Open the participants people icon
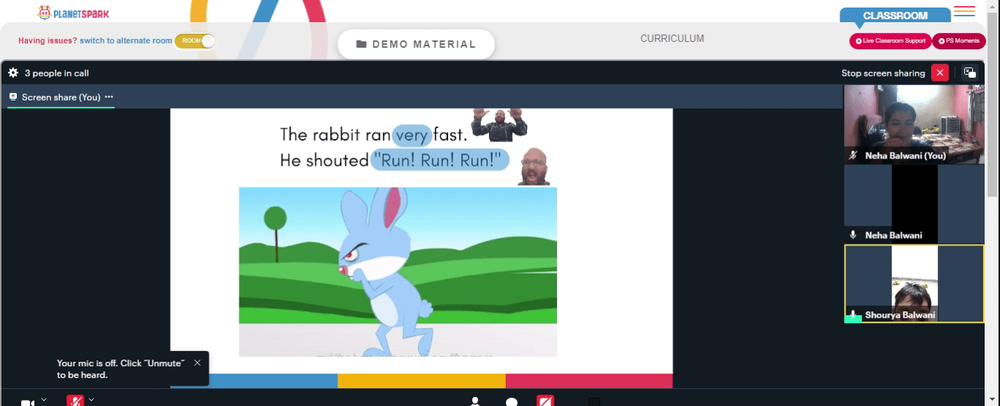Image resolution: width=1000 pixels, height=406 pixels. (x=475, y=402)
